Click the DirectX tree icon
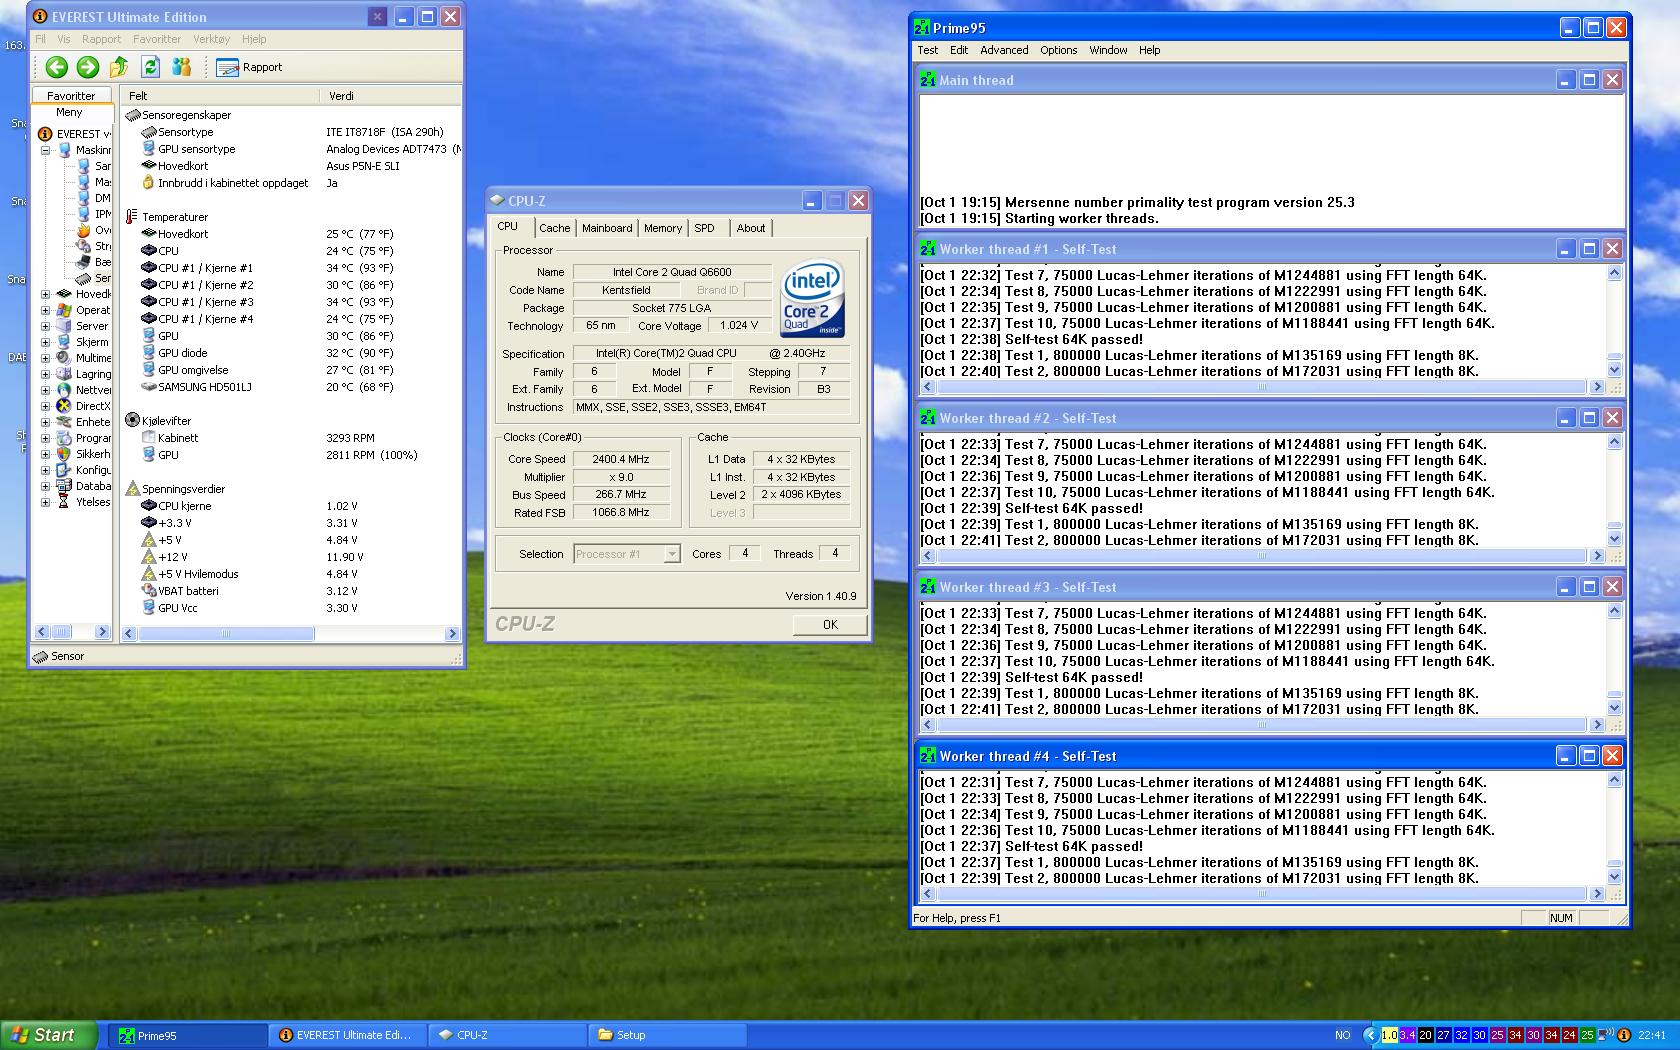1680x1050 pixels. click(64, 406)
